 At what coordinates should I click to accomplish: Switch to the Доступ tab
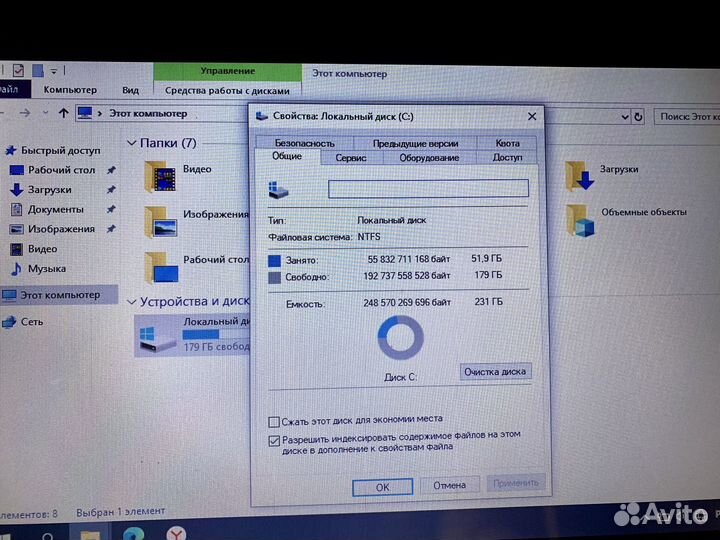tap(507, 158)
